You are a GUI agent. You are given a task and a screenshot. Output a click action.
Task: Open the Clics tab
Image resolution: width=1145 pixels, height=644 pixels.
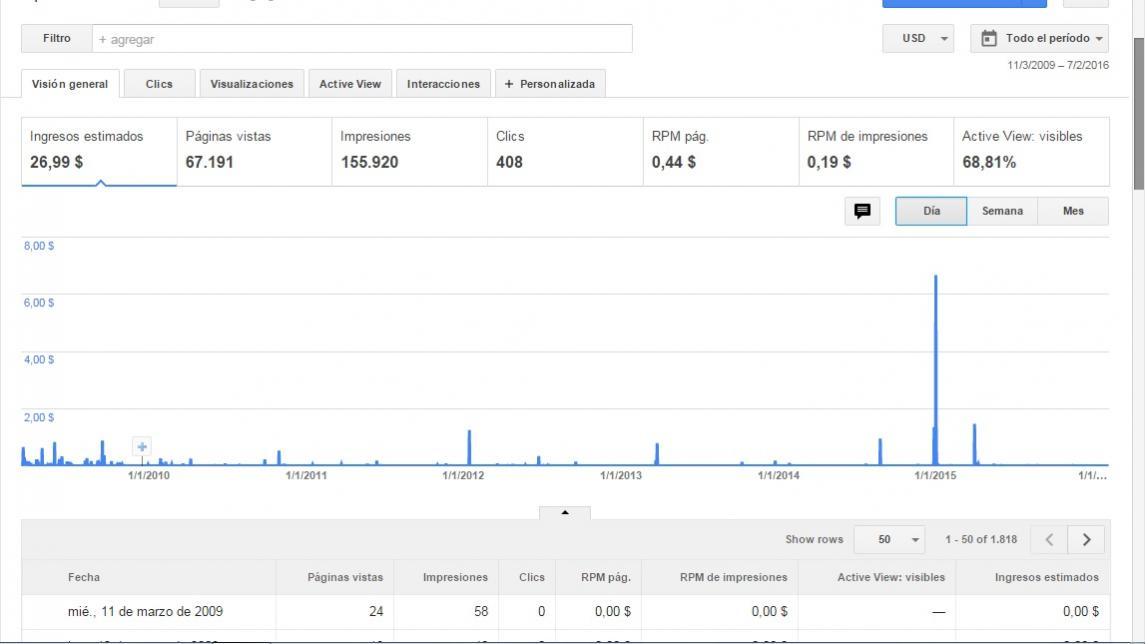point(159,84)
